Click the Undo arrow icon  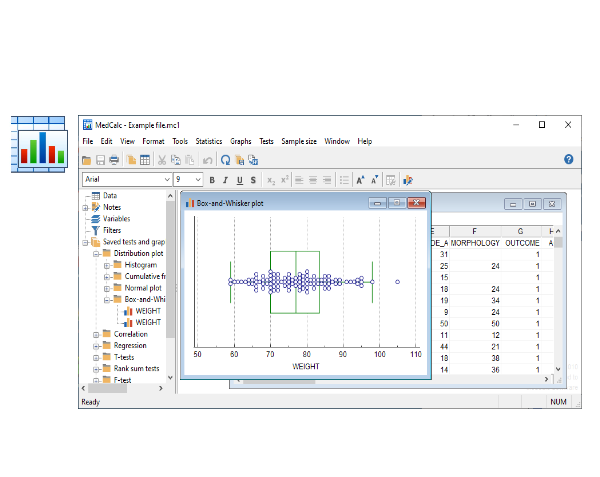coord(207,160)
